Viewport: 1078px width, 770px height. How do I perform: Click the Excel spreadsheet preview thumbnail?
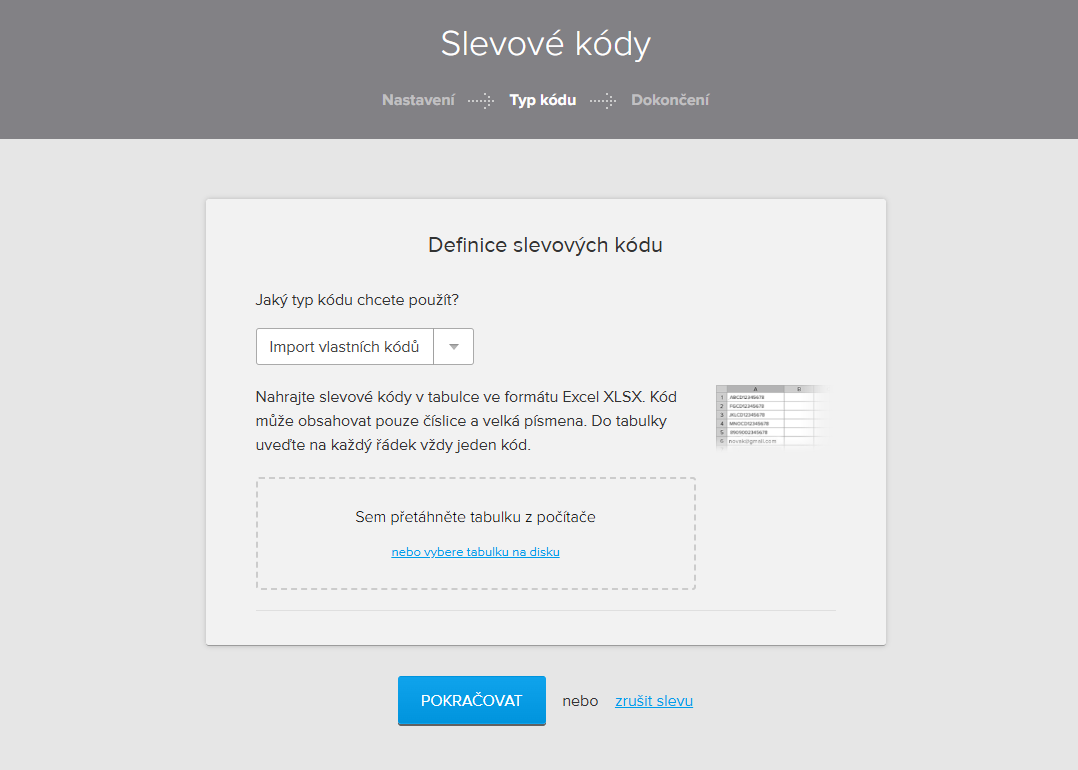pyautogui.click(x=770, y=417)
